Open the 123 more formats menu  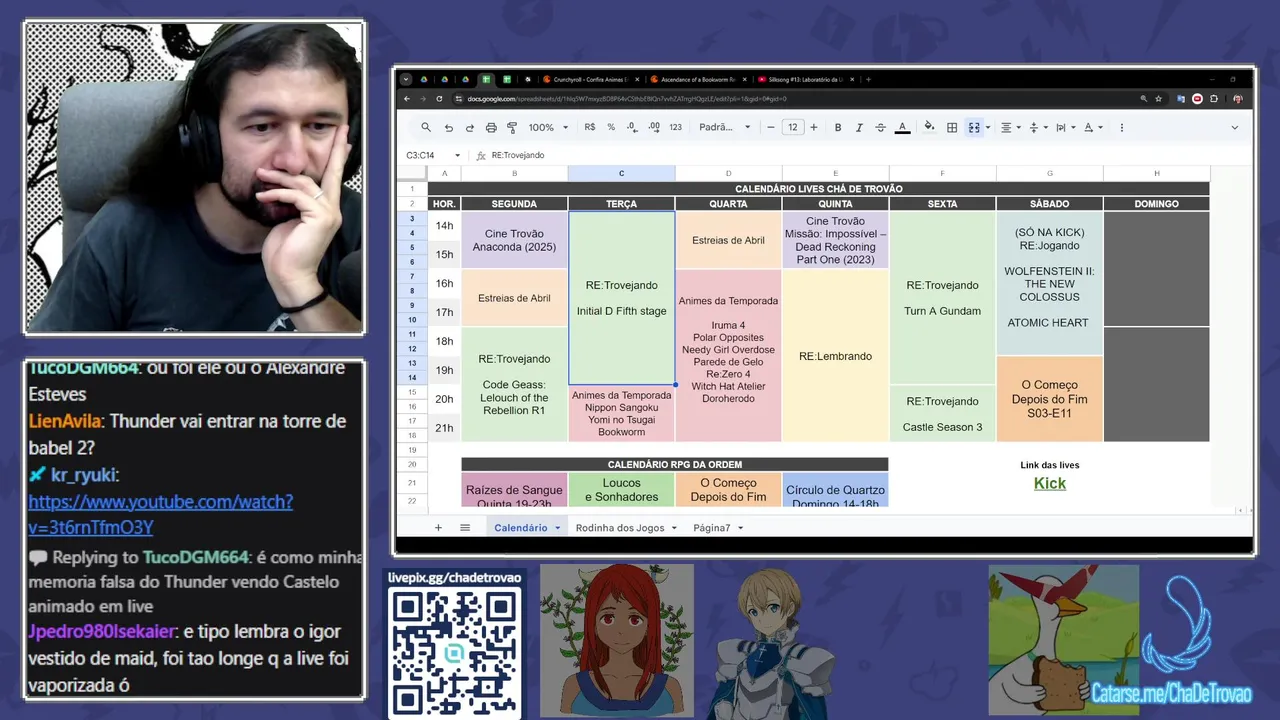coord(676,128)
